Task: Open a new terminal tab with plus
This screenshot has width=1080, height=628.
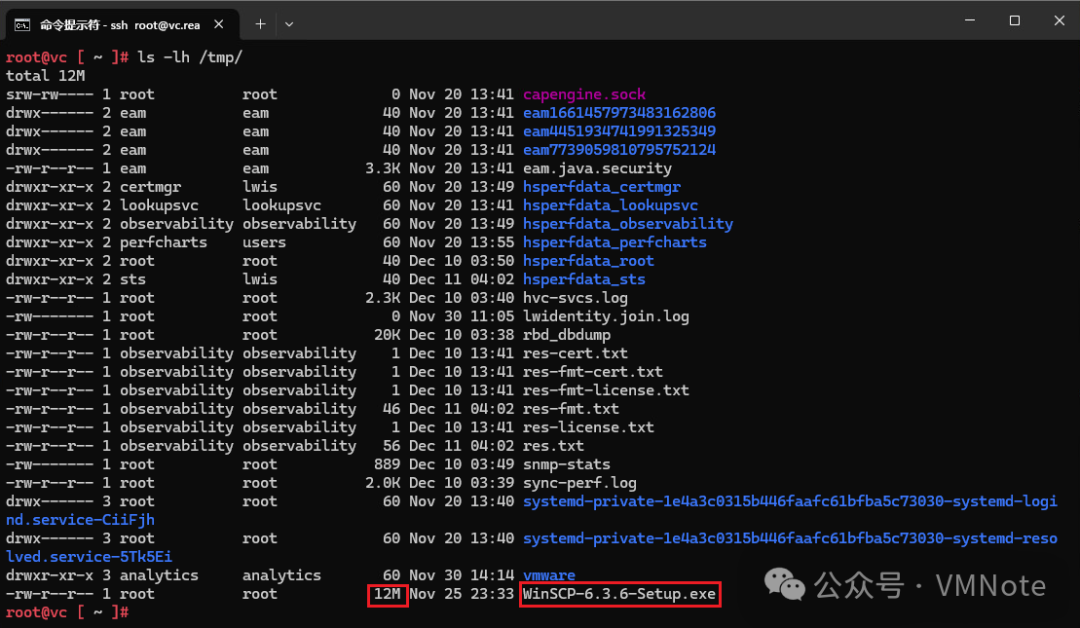Action: coord(260,24)
